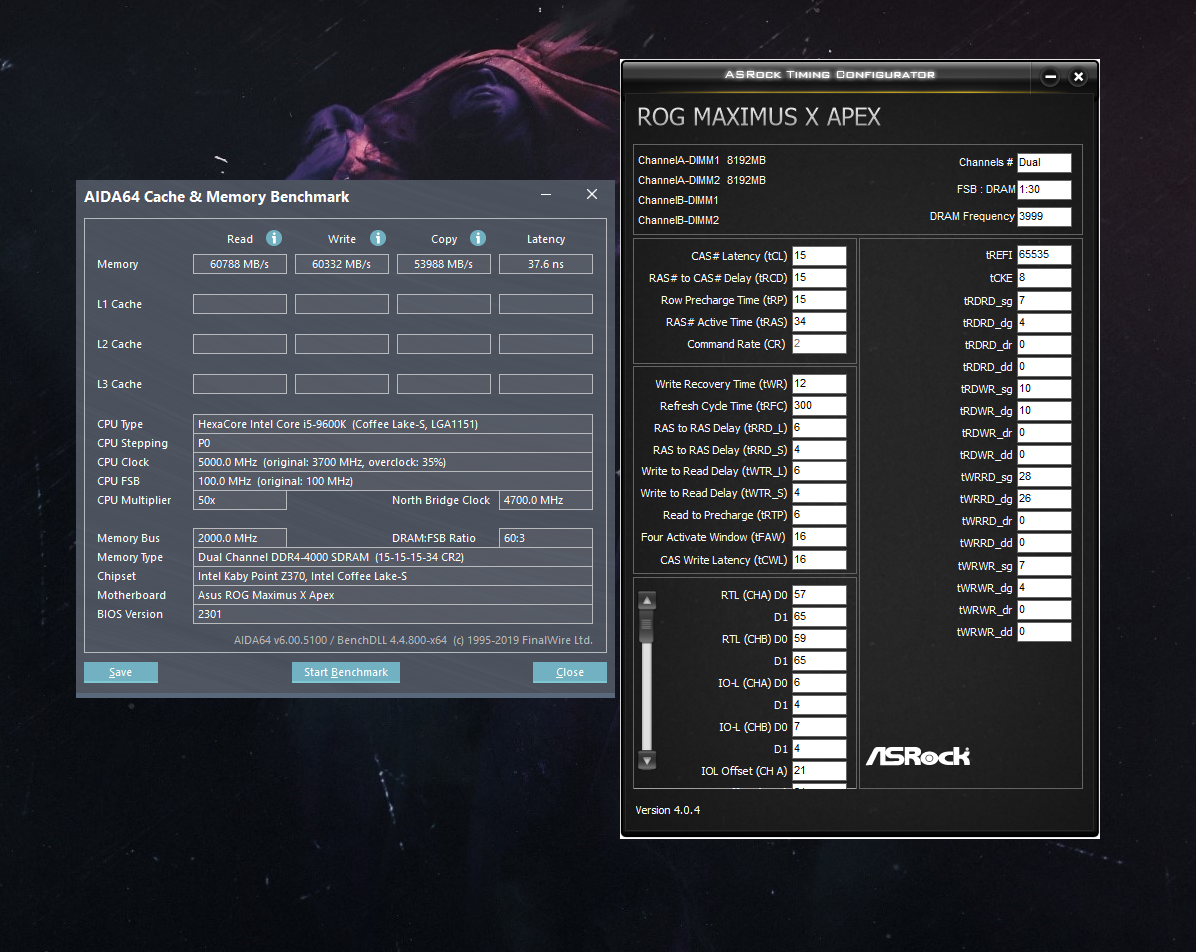The height and width of the screenshot is (952, 1196).
Task: Select the tRDRD_dg field
Action: (1044, 323)
